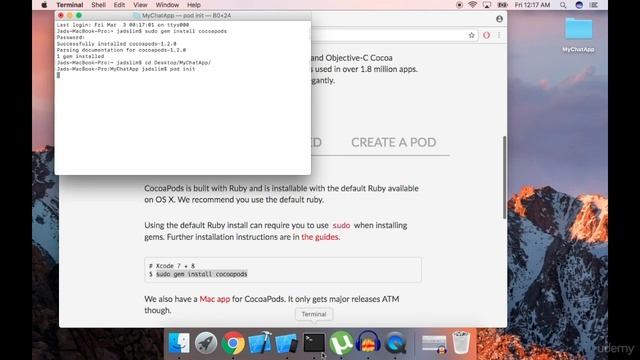The image size is (640, 360).
Task: Open Siri from the menu bar
Action: pyautogui.click(x=579, y=5)
